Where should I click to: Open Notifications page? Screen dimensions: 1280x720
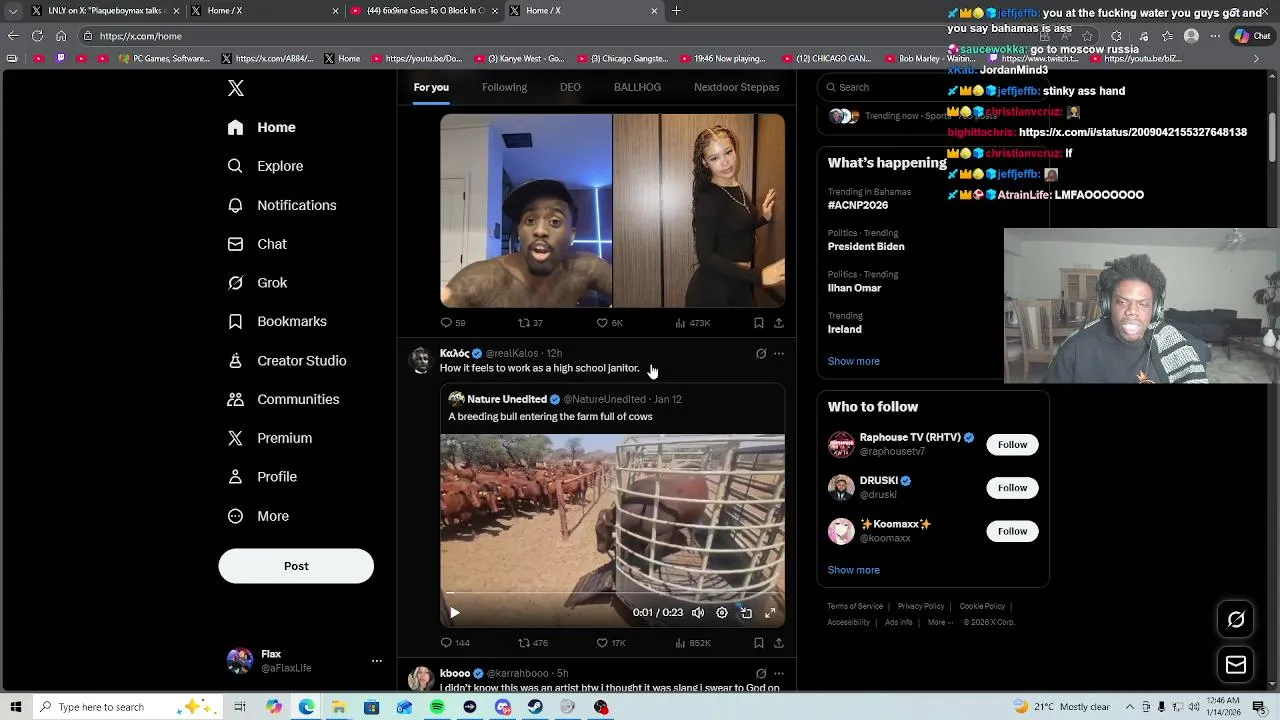point(282,205)
